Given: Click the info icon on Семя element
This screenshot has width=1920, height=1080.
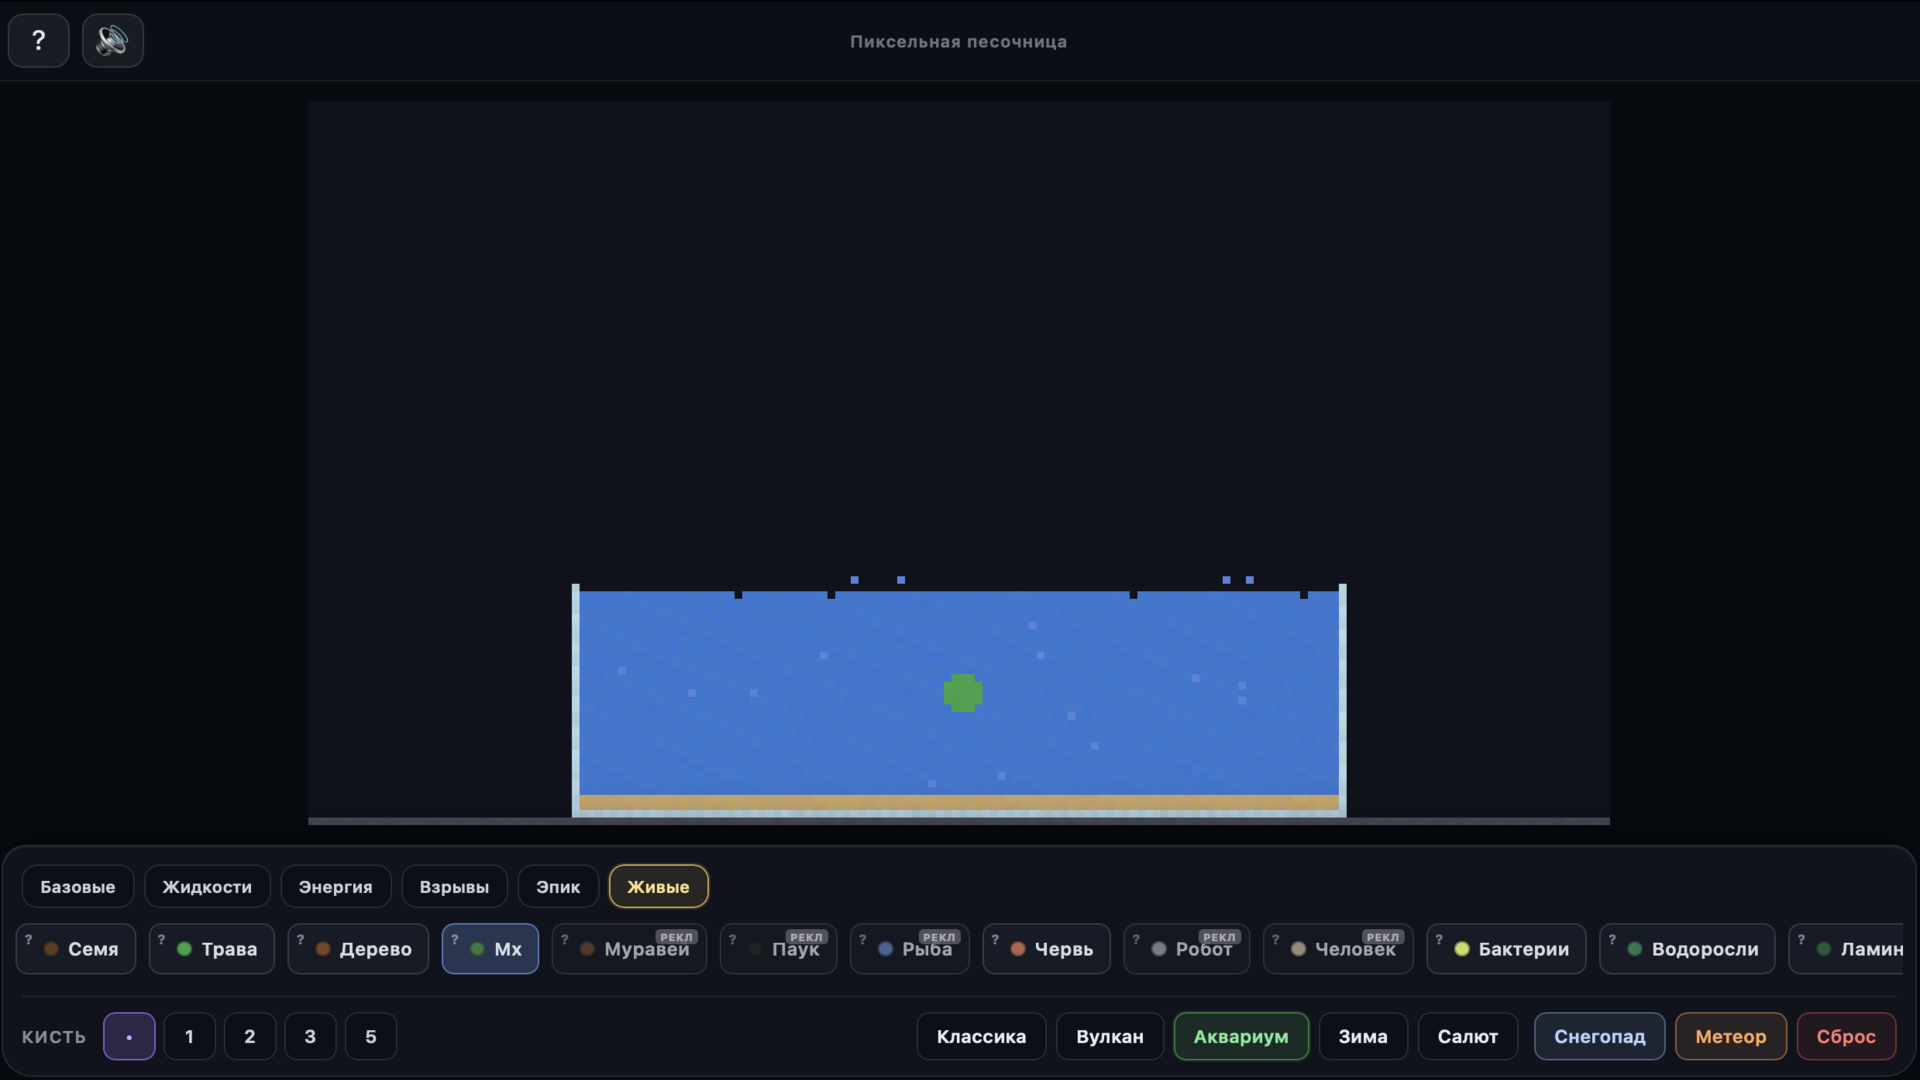Looking at the screenshot, I should pos(29,940).
